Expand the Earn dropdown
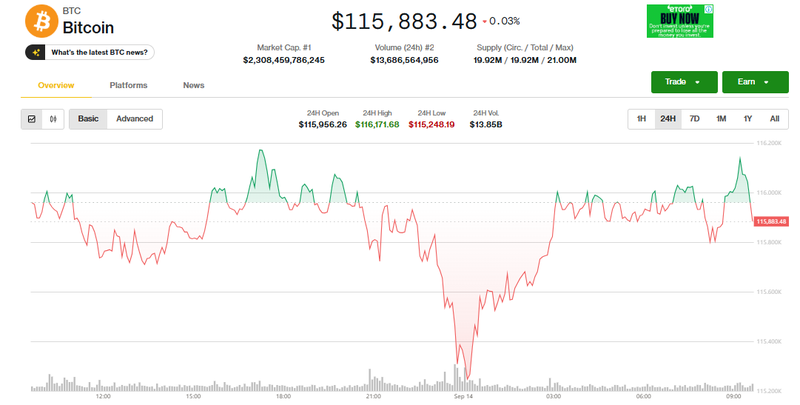800x405 pixels. pos(754,82)
